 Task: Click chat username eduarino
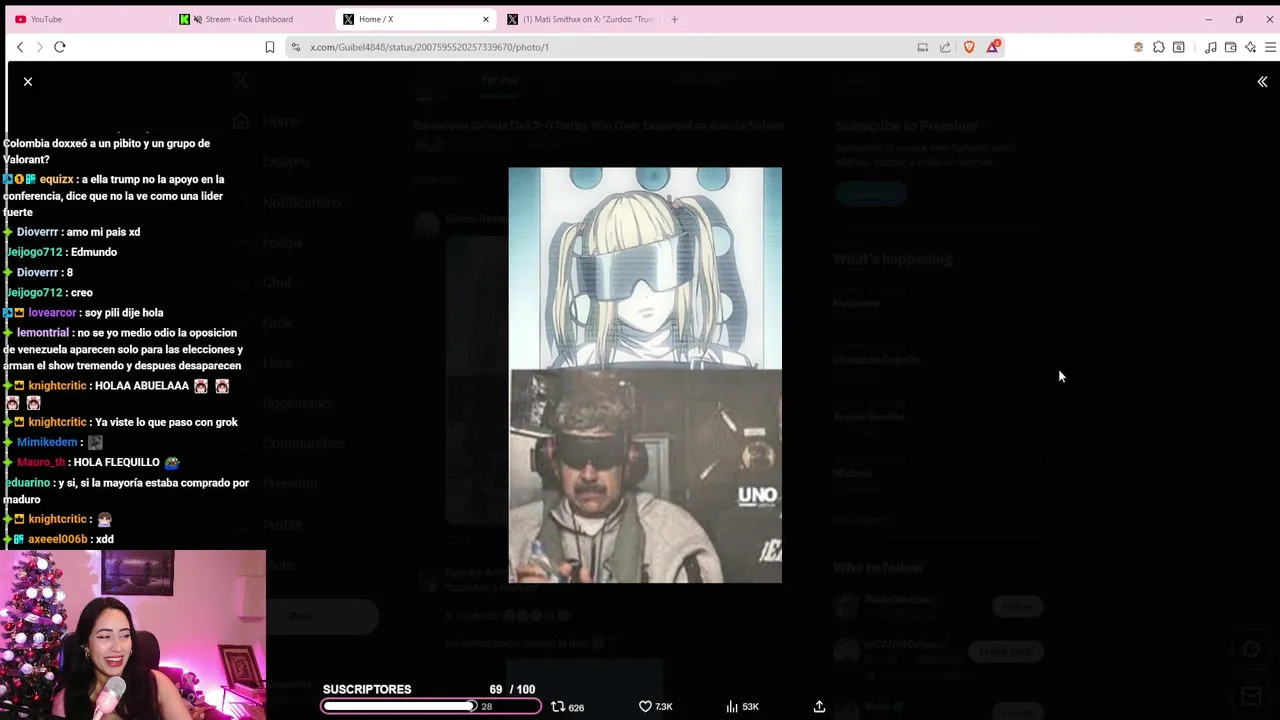[x=26, y=483]
